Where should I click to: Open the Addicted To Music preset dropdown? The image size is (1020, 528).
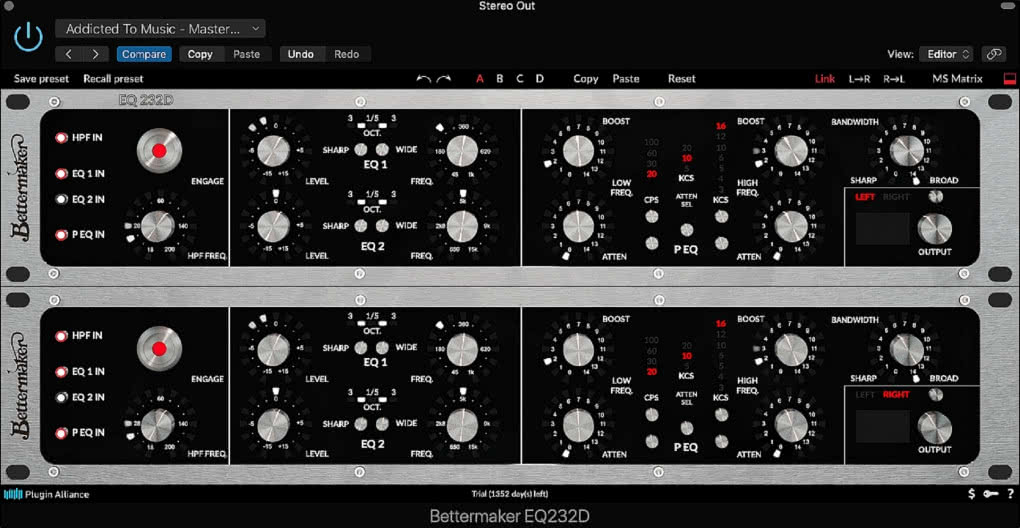161,29
